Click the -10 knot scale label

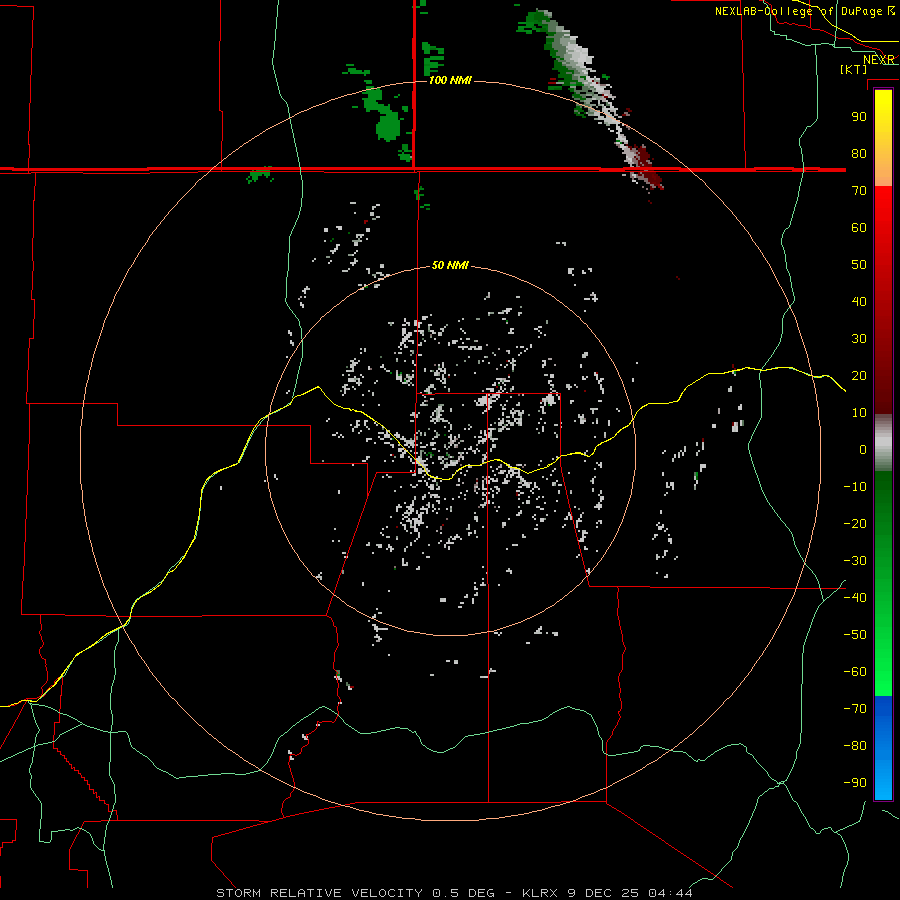tap(855, 487)
